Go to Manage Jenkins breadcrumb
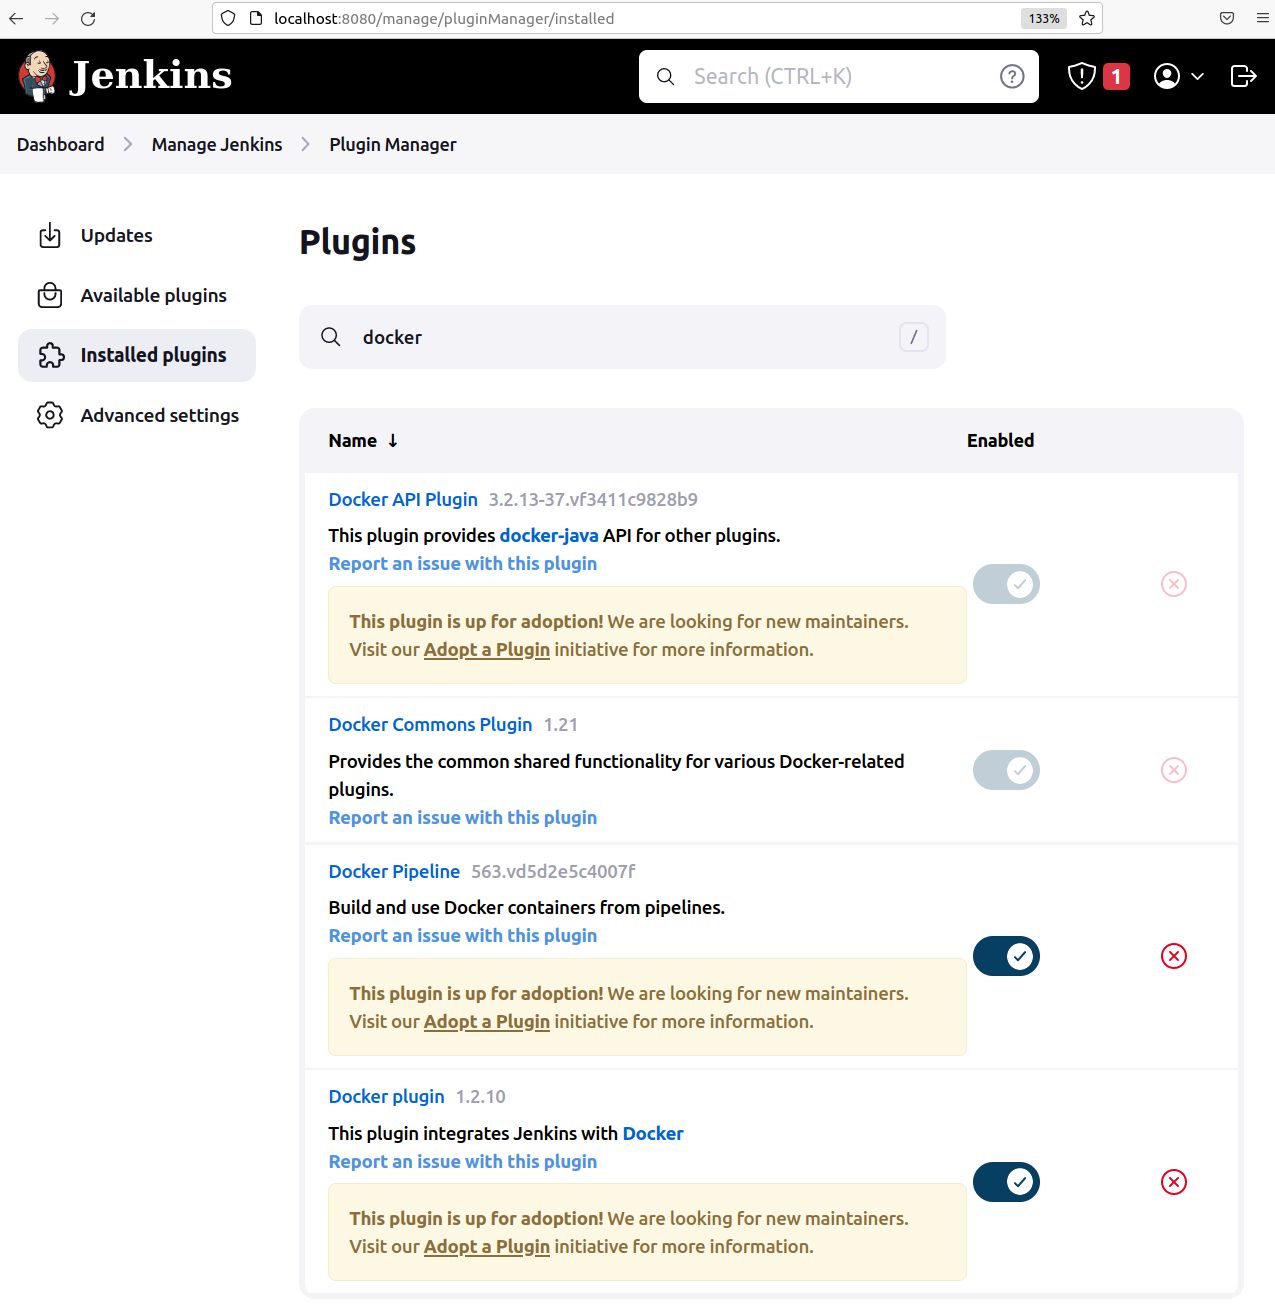1275x1316 pixels. pyautogui.click(x=217, y=145)
